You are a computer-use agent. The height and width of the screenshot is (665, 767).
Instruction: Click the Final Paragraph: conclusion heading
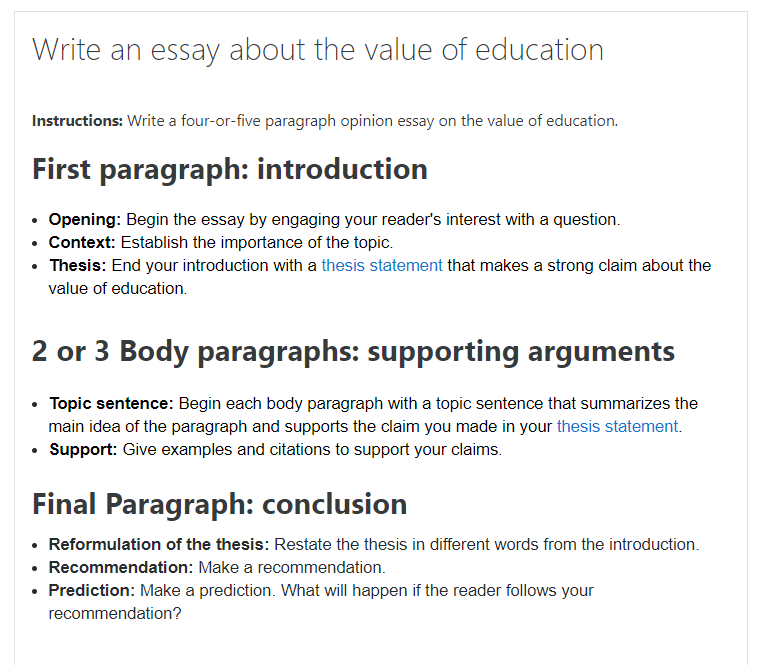[x=220, y=504]
